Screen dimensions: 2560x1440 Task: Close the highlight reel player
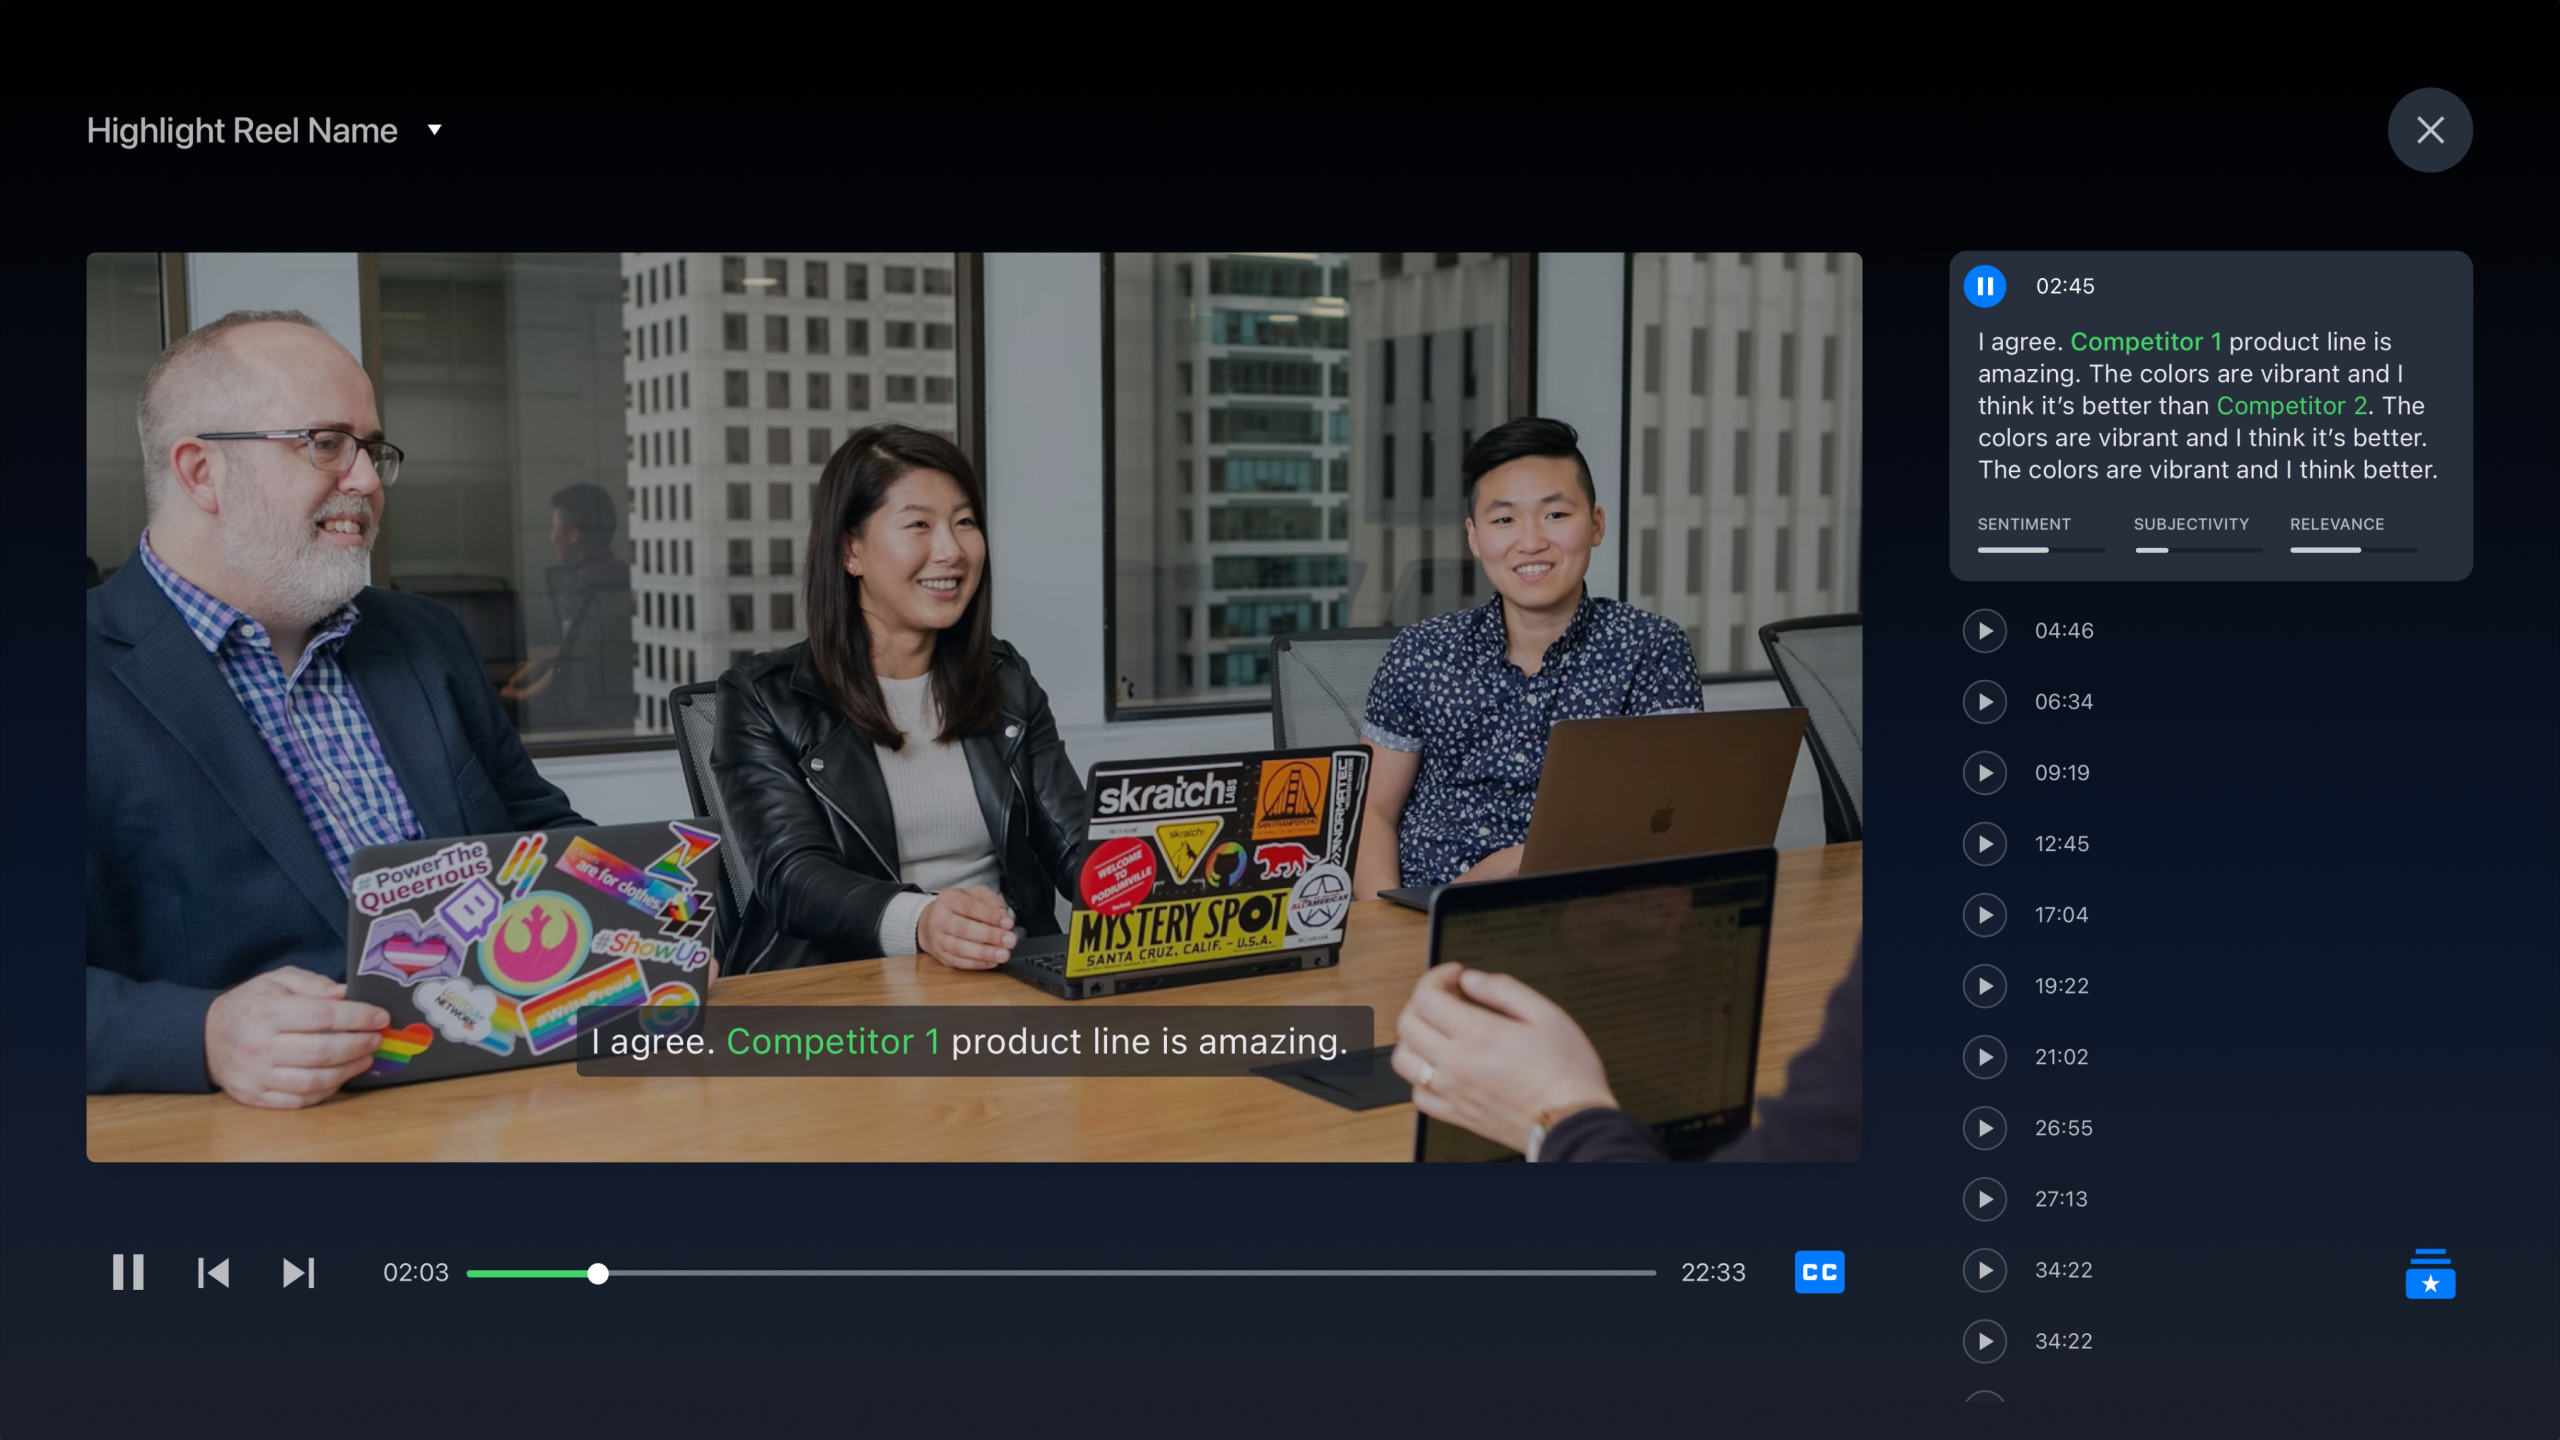[2430, 130]
